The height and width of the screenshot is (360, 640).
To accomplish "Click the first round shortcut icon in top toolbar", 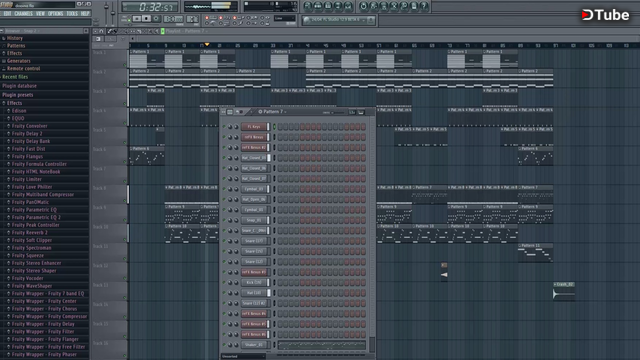I will coord(308,6).
